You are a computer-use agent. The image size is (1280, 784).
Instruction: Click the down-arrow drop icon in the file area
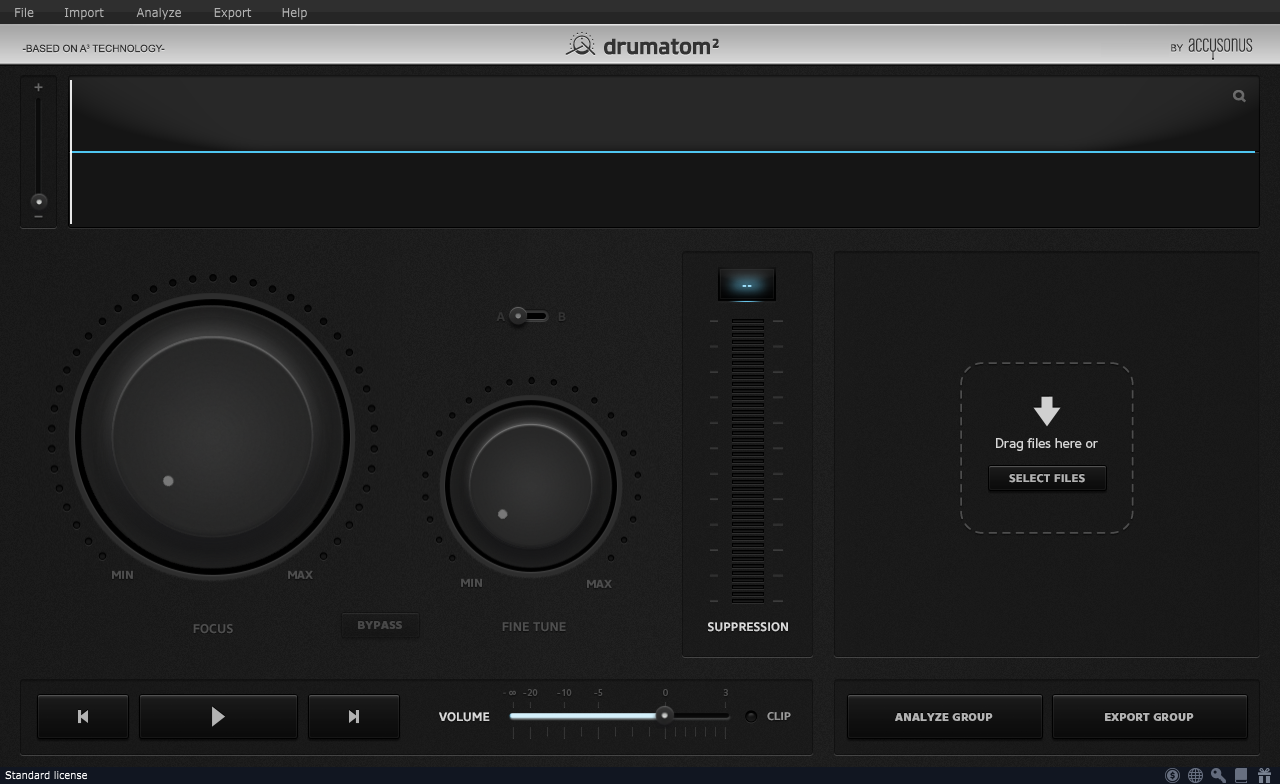pos(1047,411)
